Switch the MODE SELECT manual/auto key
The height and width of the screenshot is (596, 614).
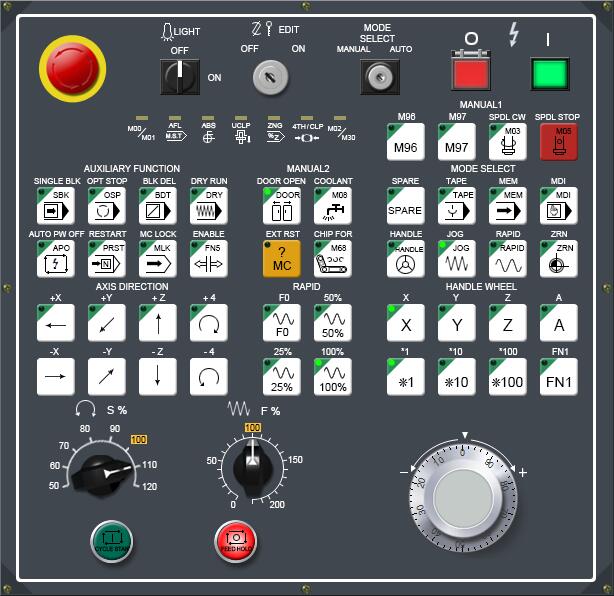[379, 76]
